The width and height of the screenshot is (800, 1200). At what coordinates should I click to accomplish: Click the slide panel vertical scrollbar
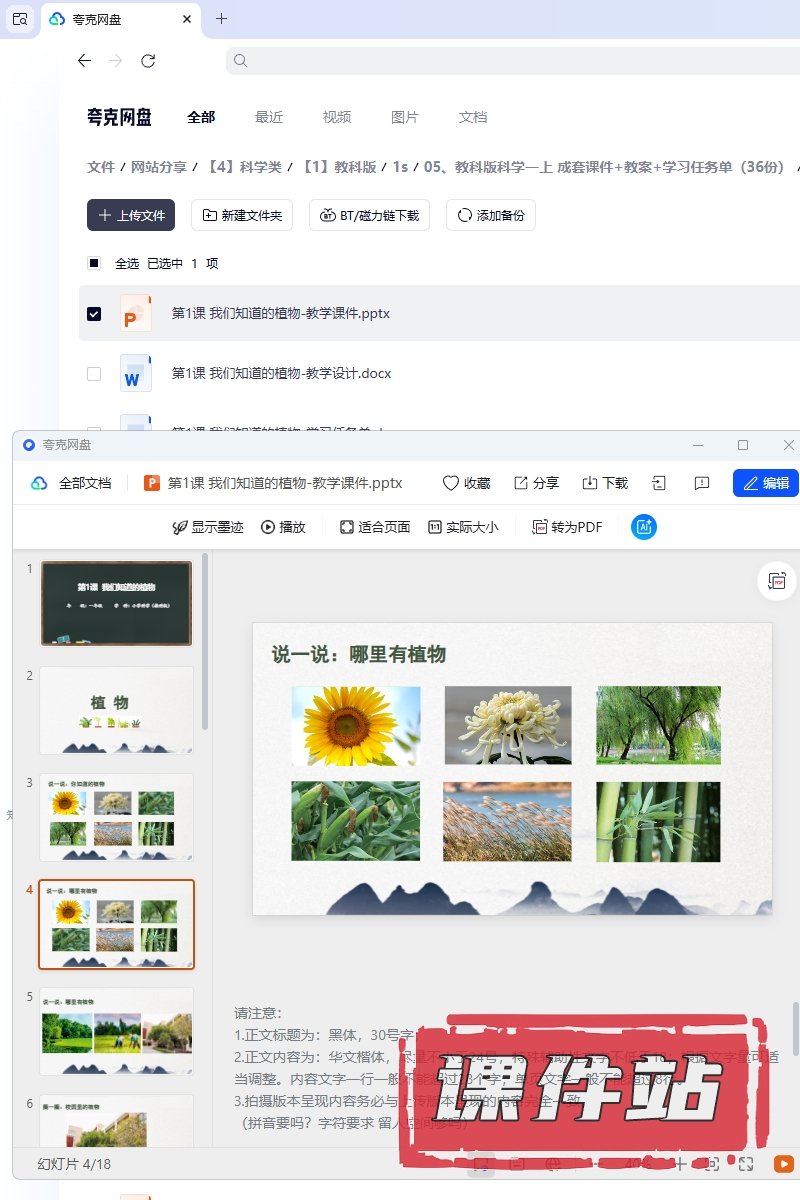(x=205, y=640)
